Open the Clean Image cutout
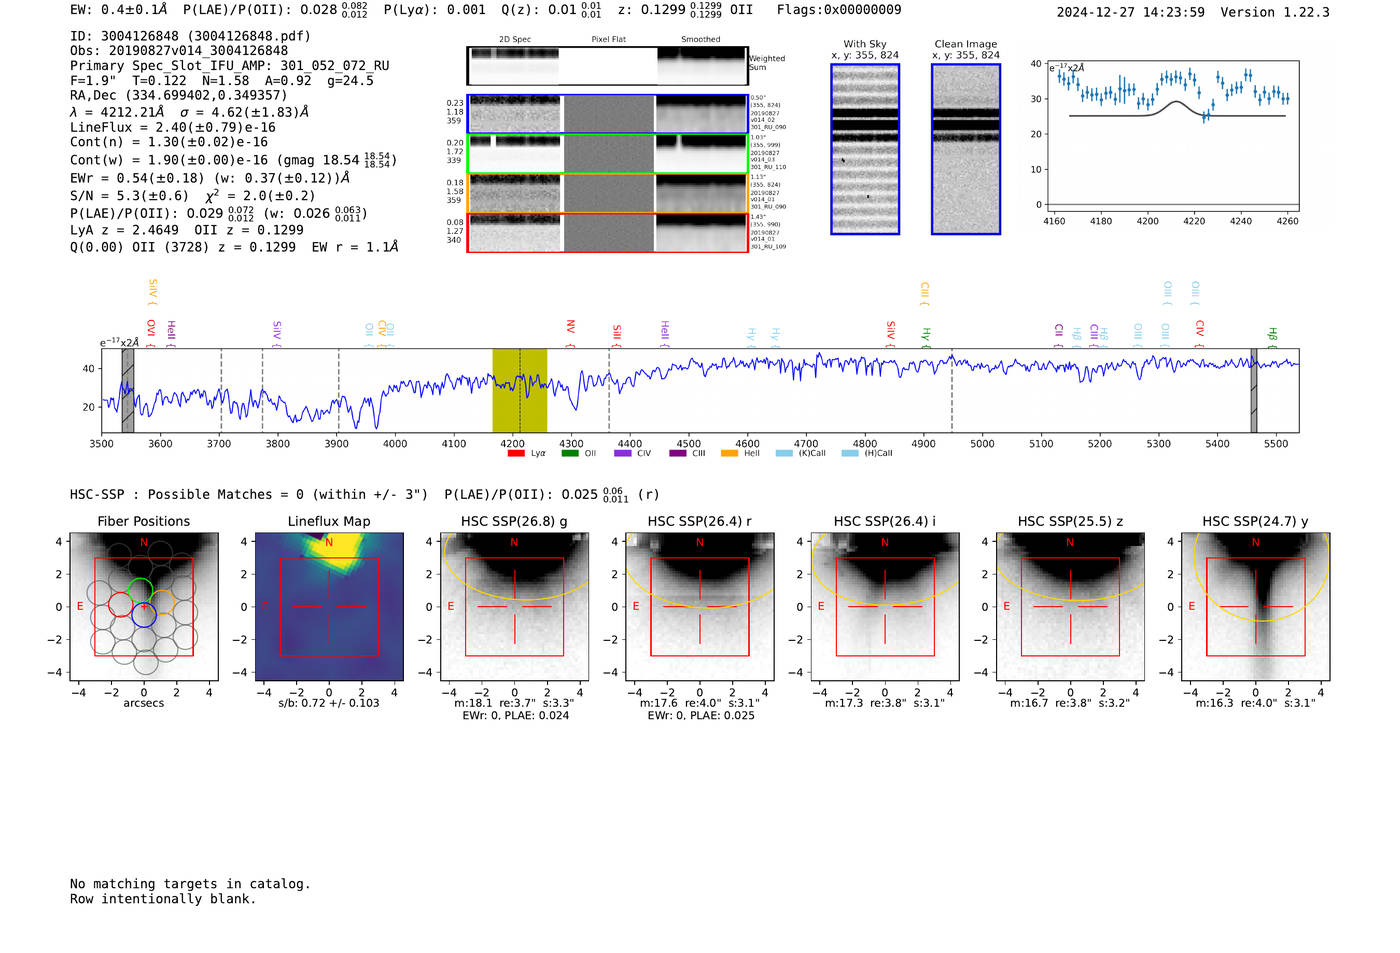The width and height of the screenshot is (1400, 953). point(966,149)
